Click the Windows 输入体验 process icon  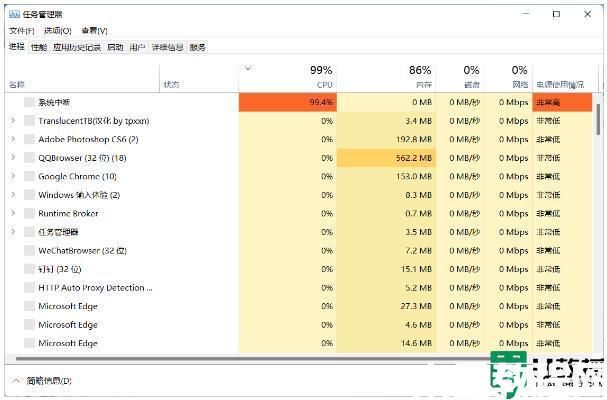[x=29, y=195]
